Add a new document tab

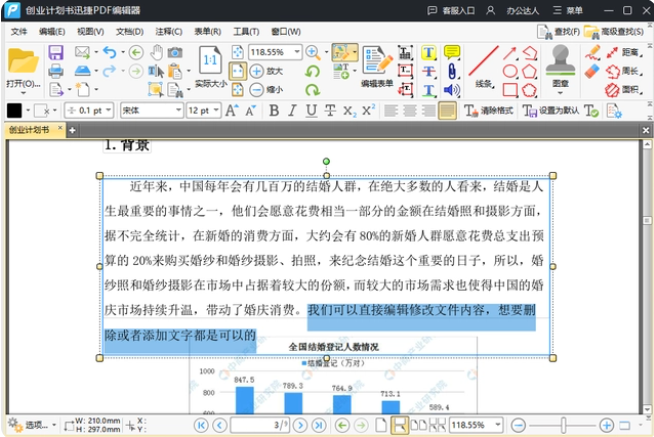72,131
